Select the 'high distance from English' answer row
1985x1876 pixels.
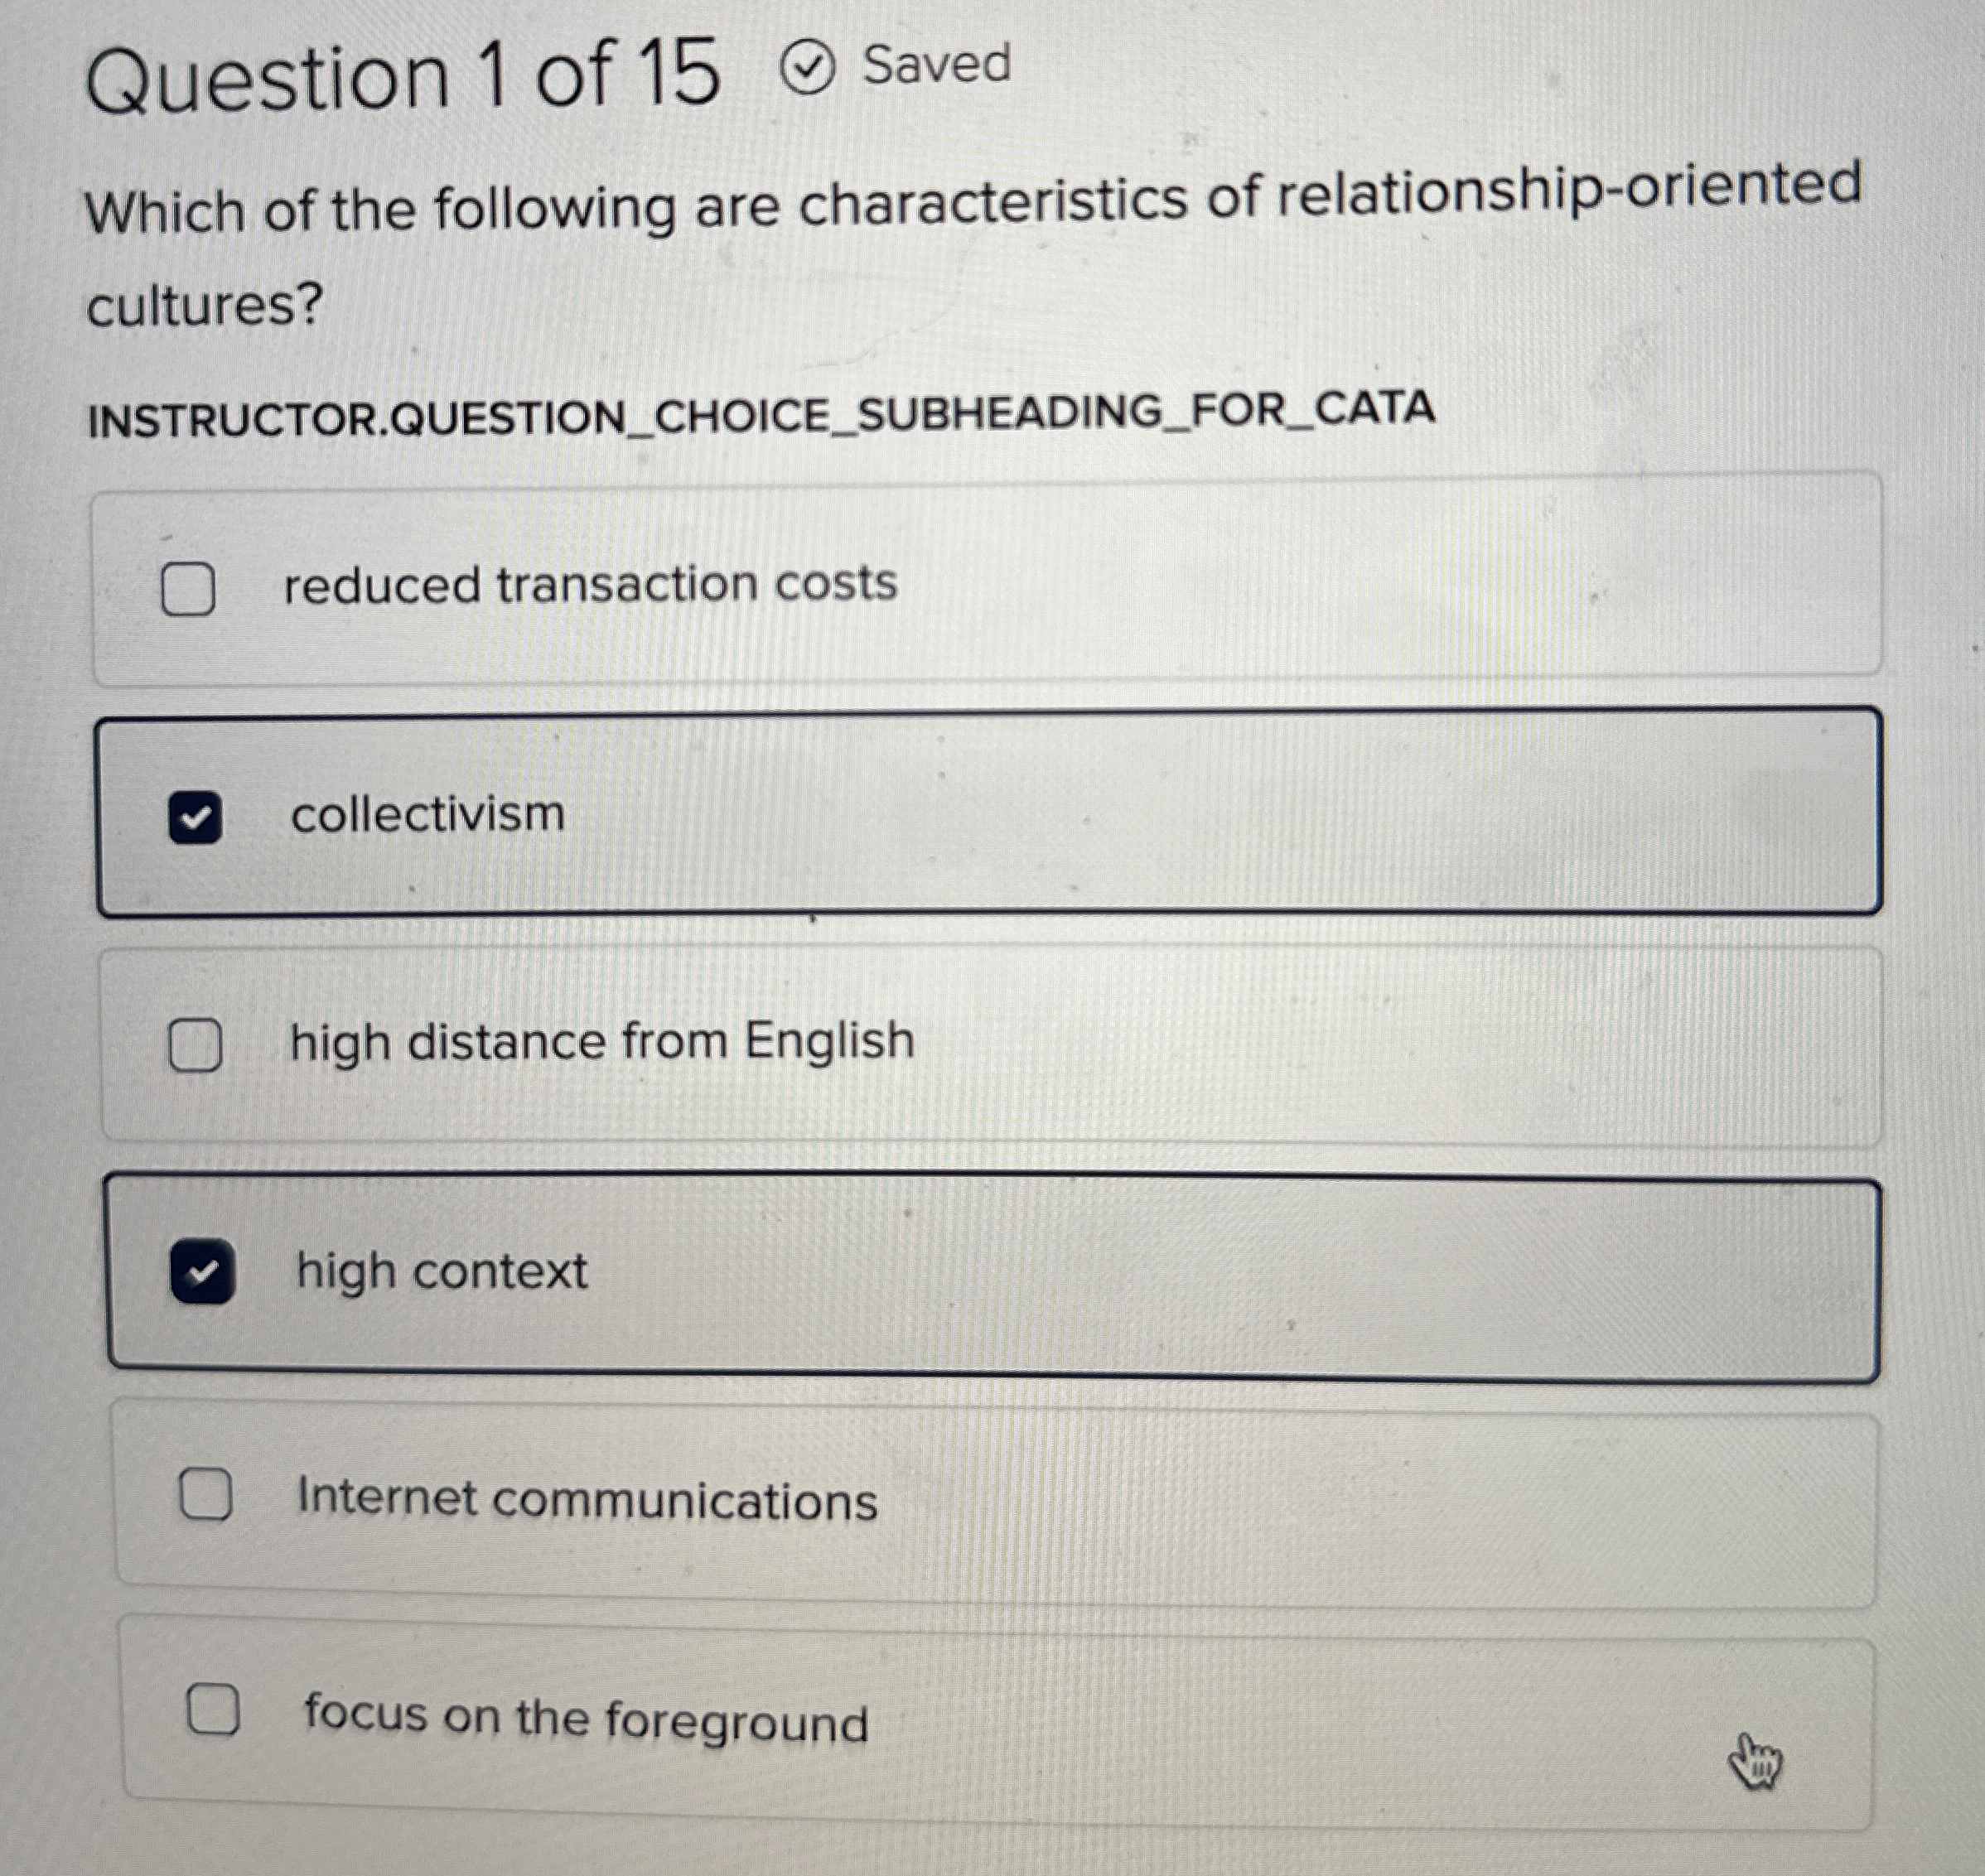pos(990,1041)
